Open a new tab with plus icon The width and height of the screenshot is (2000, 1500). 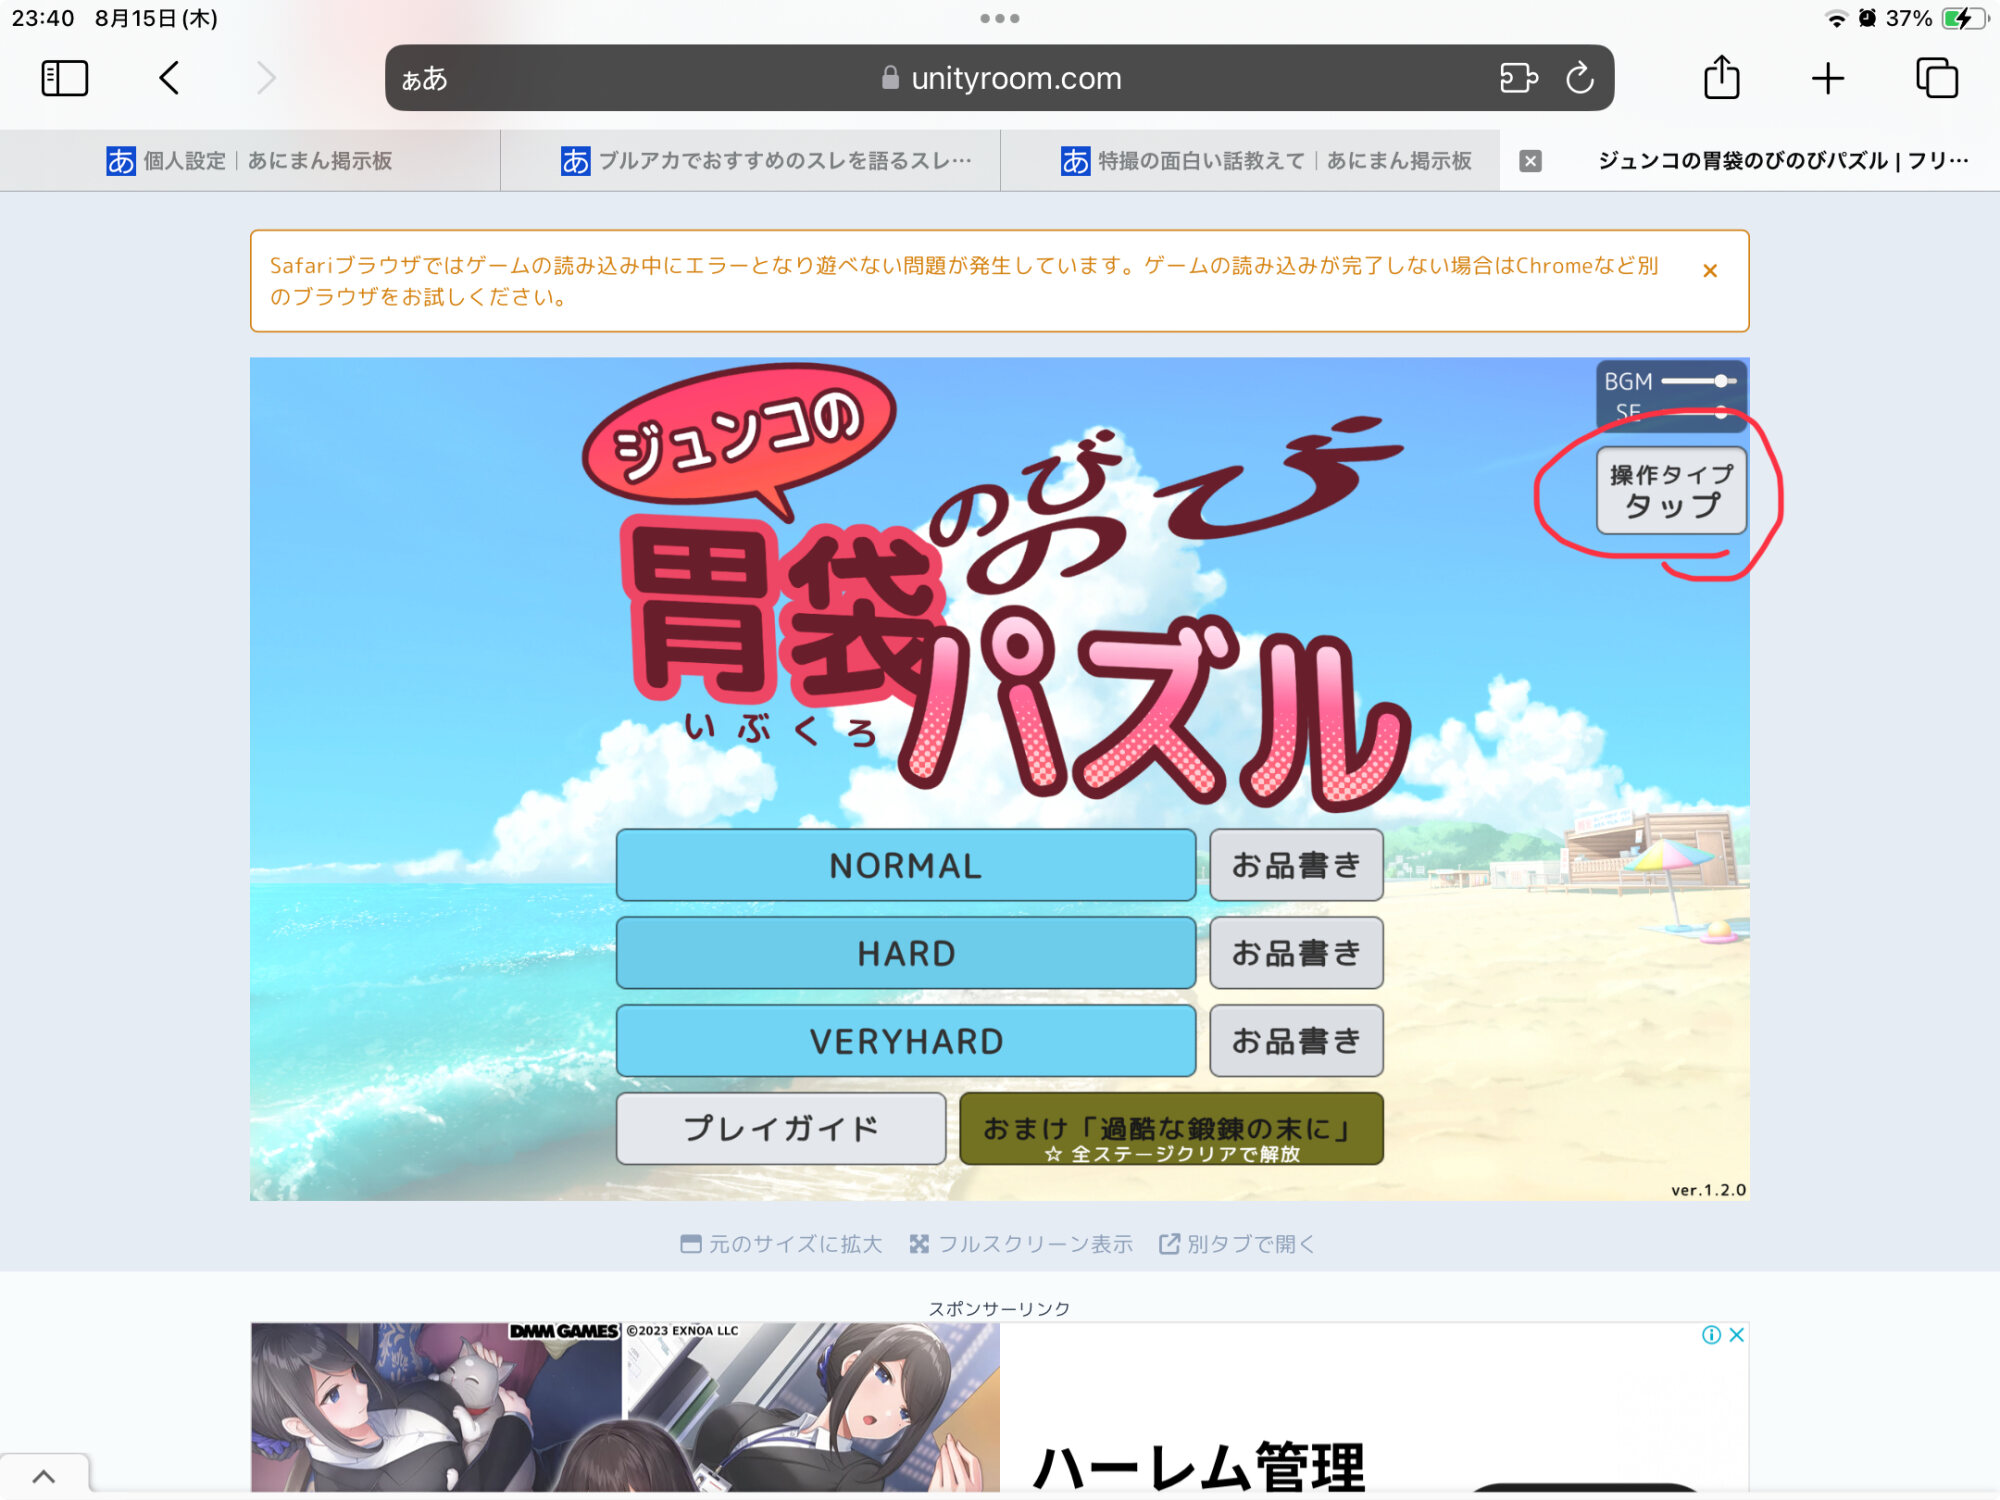coord(1827,78)
